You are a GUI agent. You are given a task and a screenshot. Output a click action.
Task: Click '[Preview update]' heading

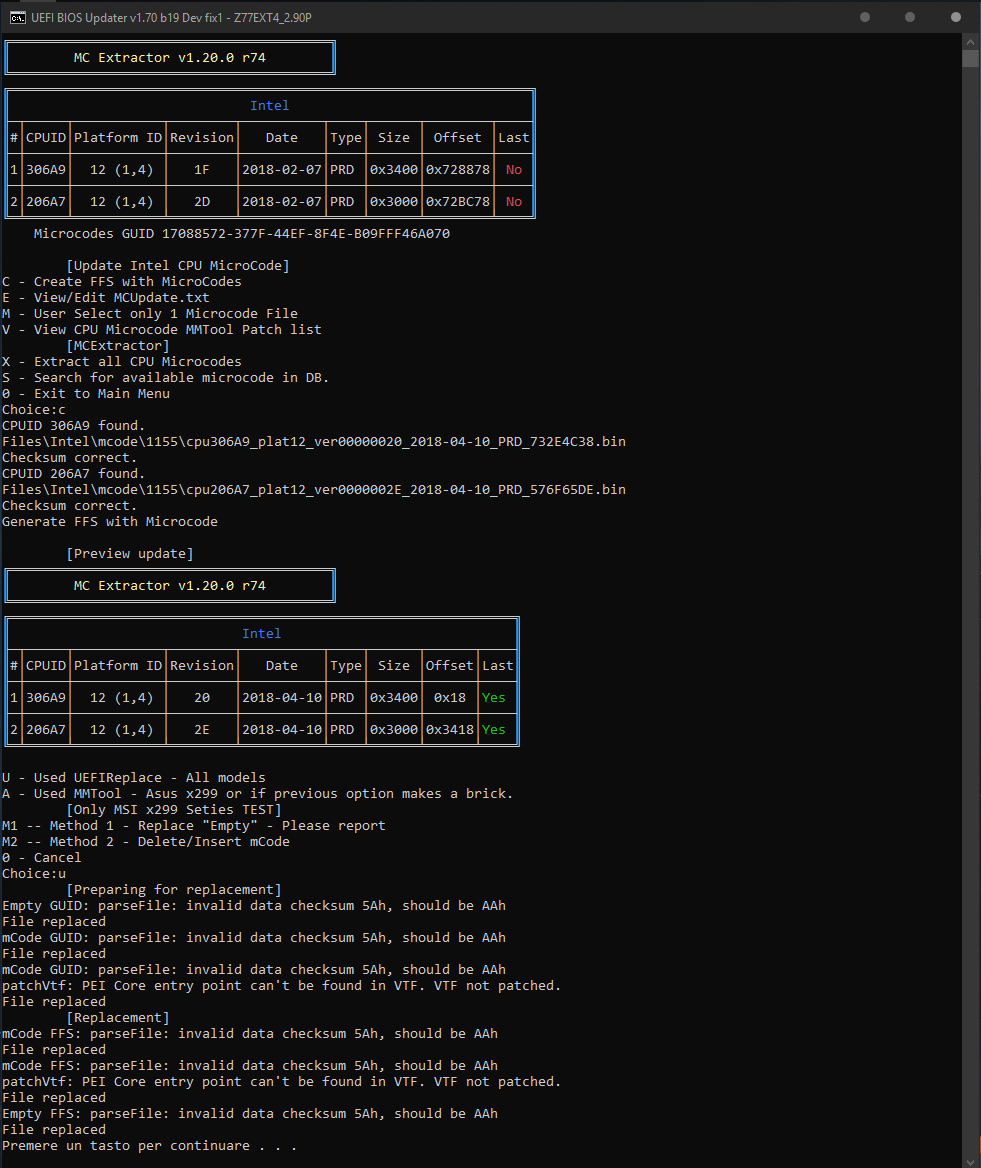[x=130, y=554]
